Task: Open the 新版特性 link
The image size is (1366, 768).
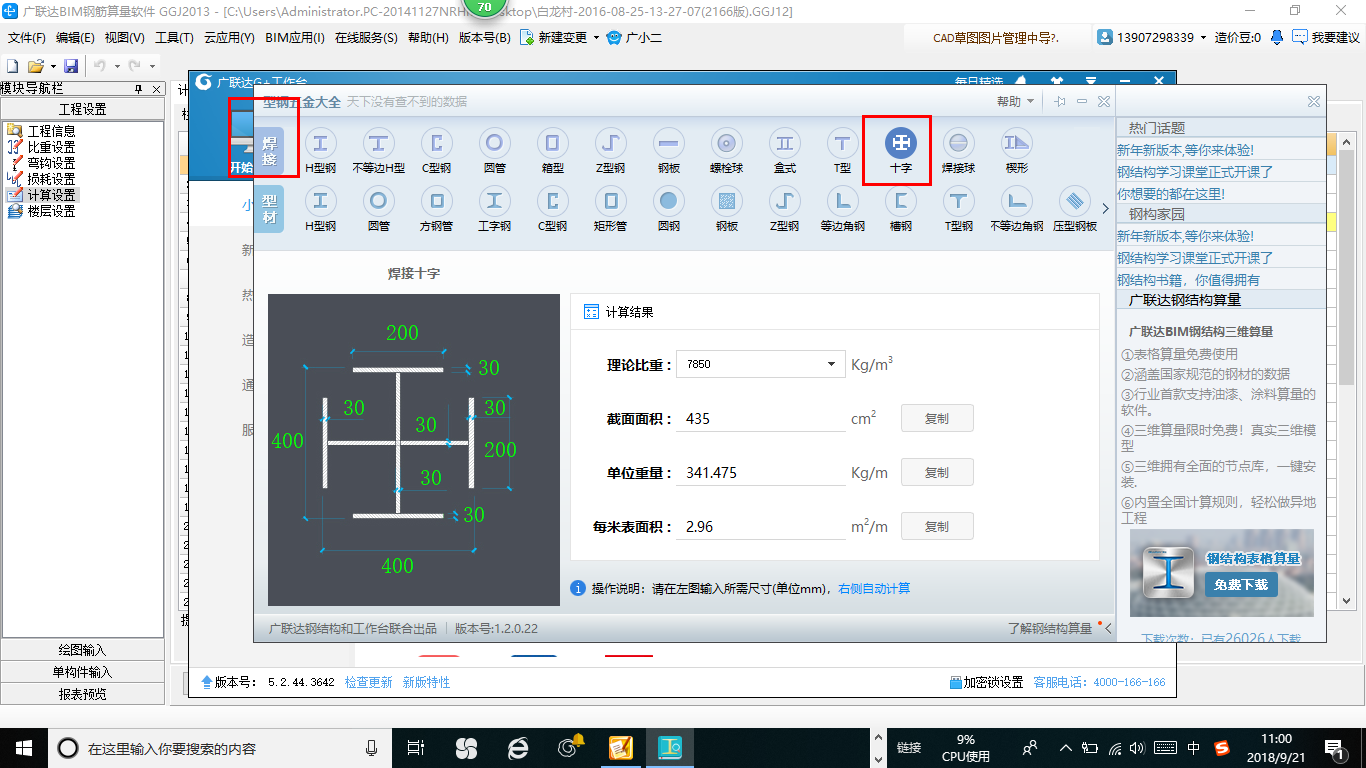Action: click(426, 682)
